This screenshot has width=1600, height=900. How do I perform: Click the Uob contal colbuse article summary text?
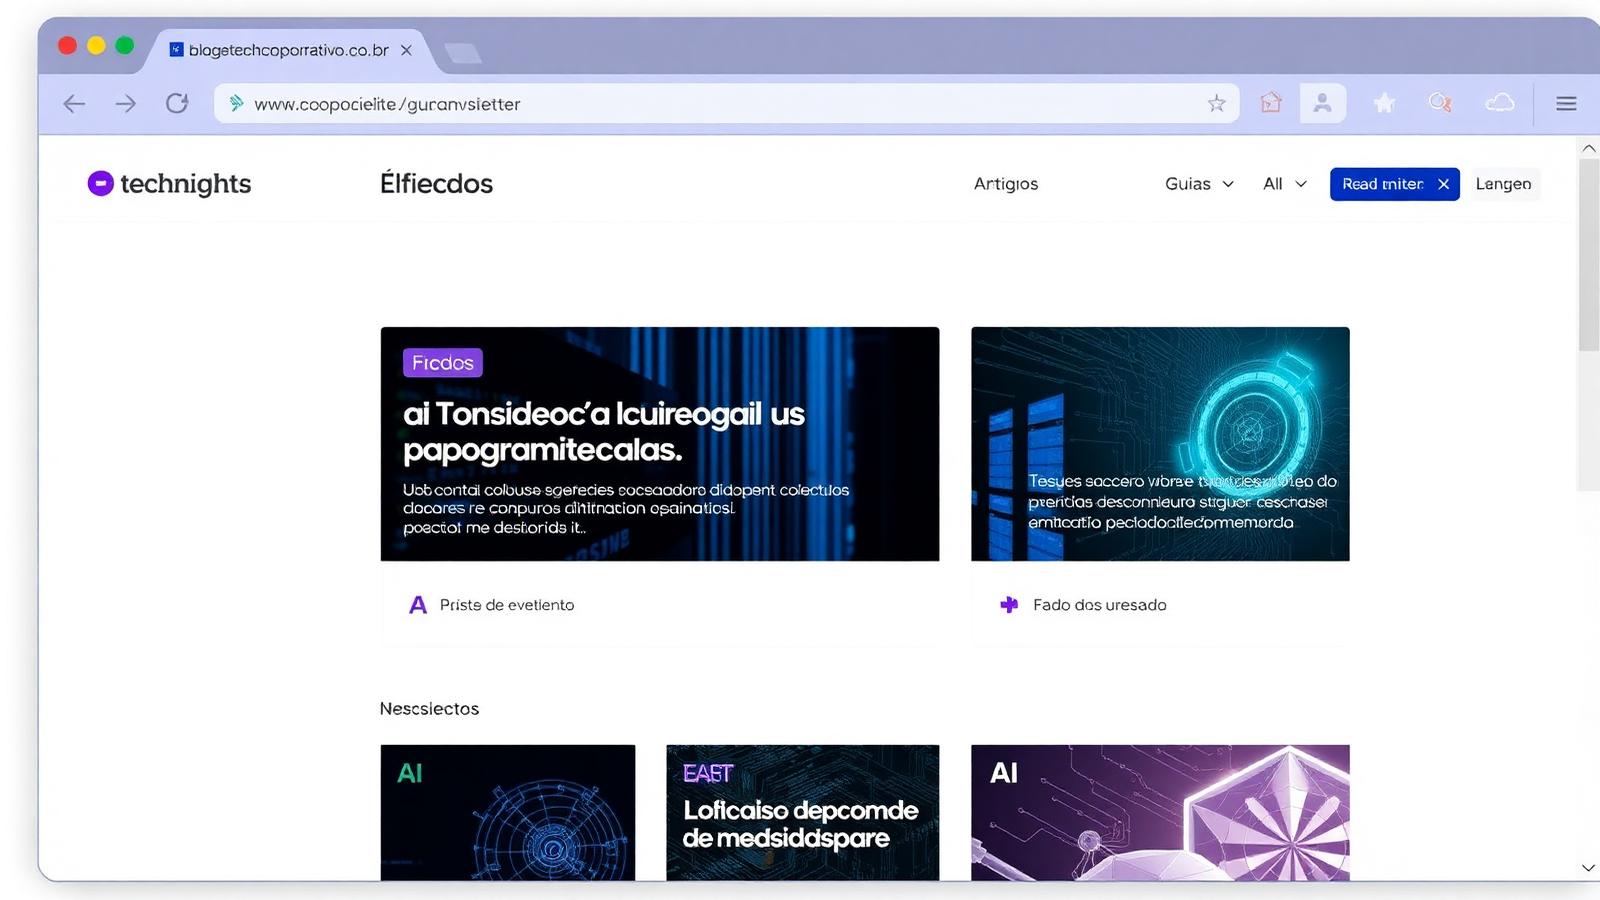[626, 508]
